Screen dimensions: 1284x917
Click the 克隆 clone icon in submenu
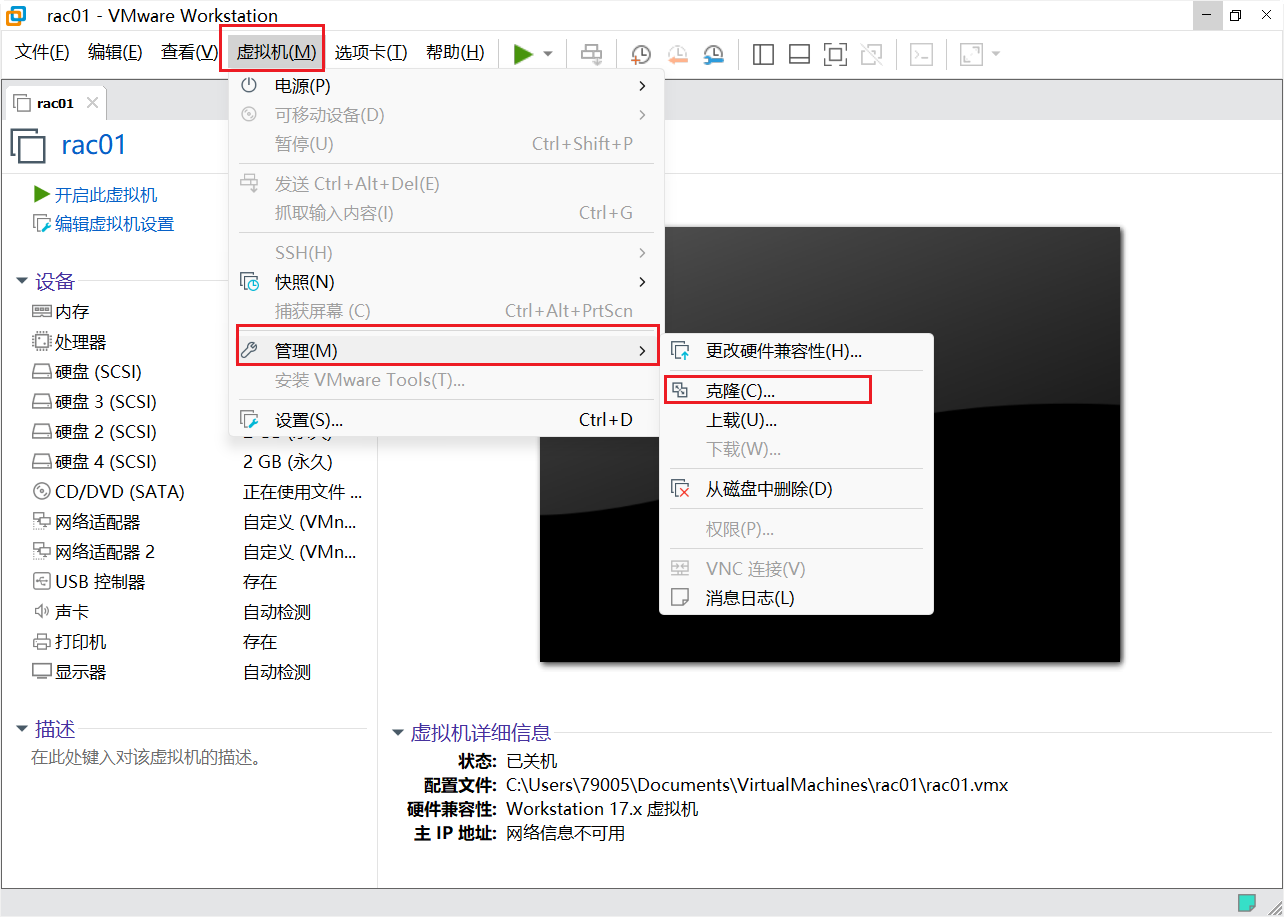click(680, 390)
